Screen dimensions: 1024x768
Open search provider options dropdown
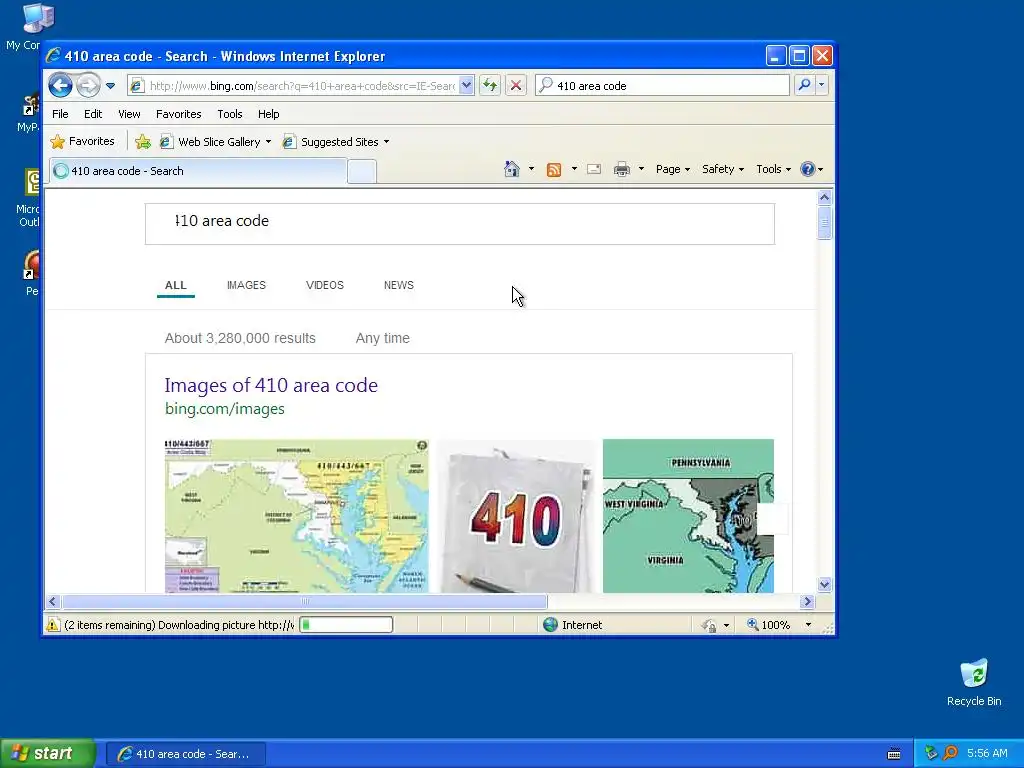coord(822,85)
